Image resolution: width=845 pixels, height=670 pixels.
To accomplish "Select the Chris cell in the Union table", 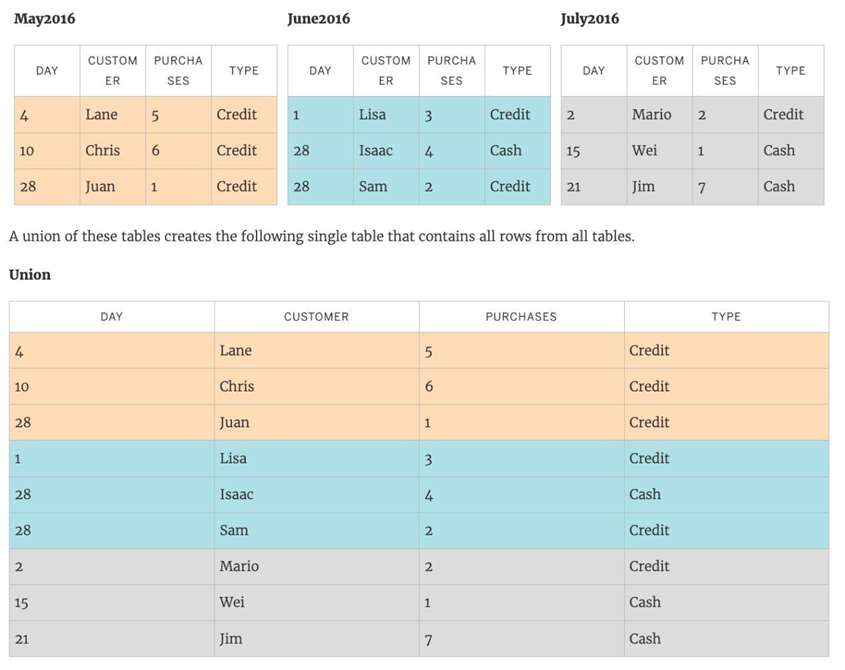I will pos(237,387).
